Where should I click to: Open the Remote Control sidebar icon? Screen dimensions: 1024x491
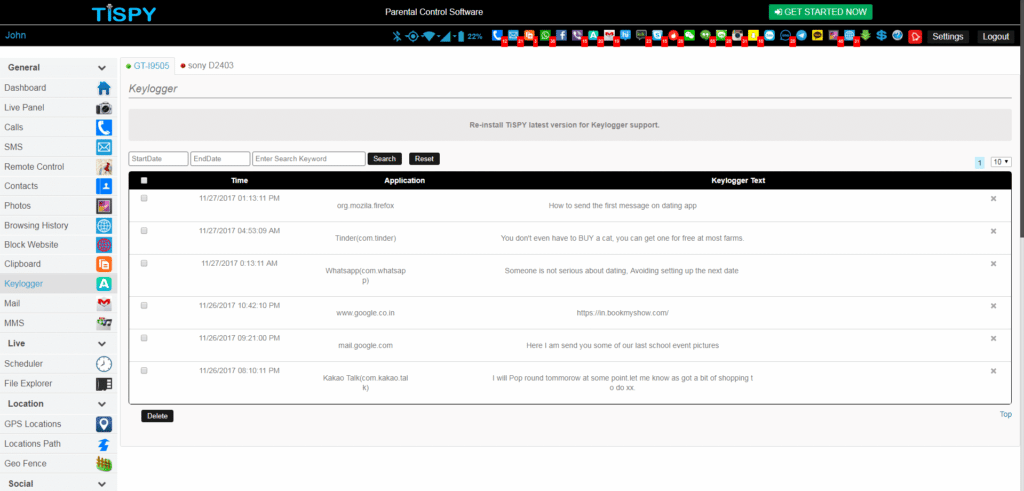[104, 166]
